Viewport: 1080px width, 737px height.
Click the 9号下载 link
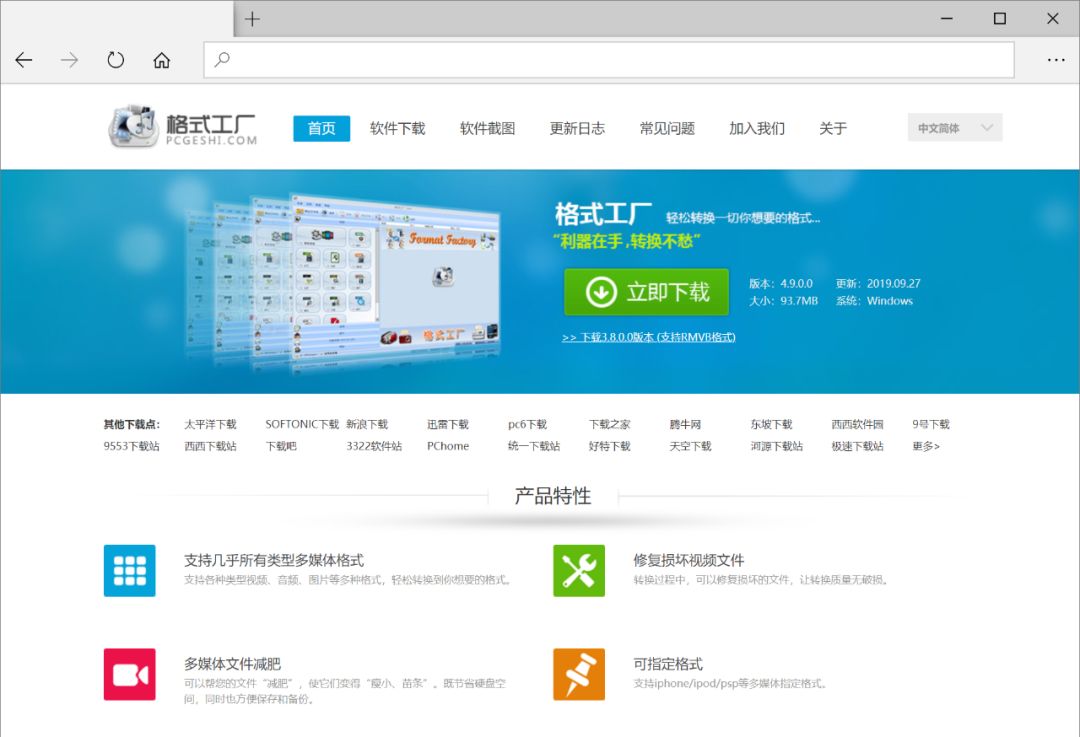931,424
